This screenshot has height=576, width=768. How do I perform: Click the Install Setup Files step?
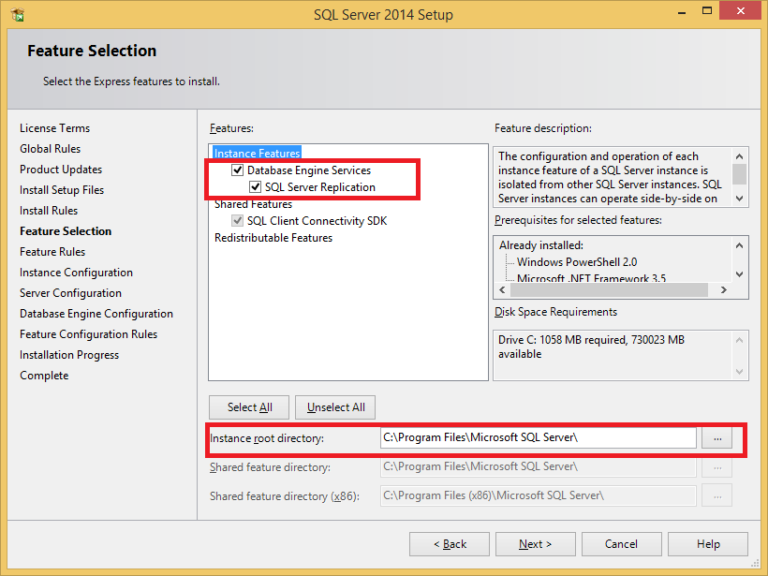(x=62, y=190)
